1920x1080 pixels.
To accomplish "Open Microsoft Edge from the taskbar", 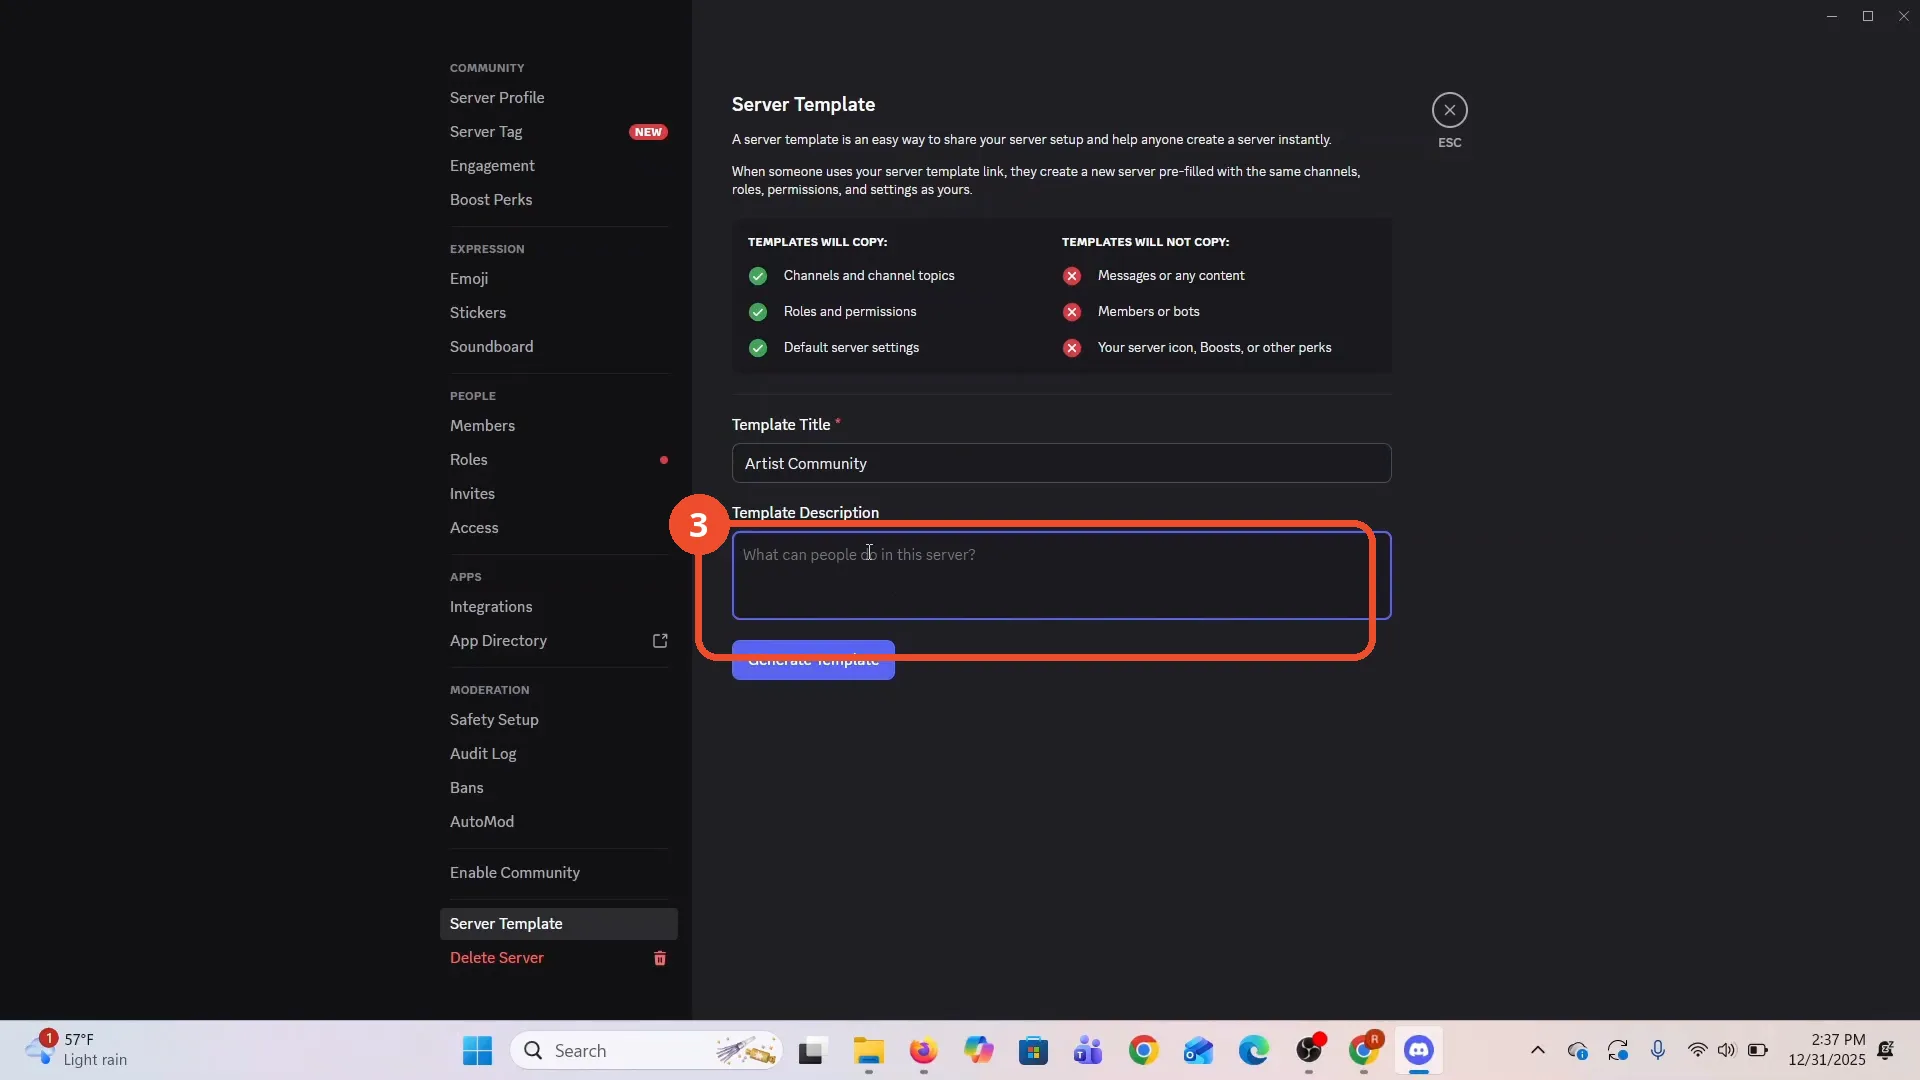I will click(1253, 1050).
